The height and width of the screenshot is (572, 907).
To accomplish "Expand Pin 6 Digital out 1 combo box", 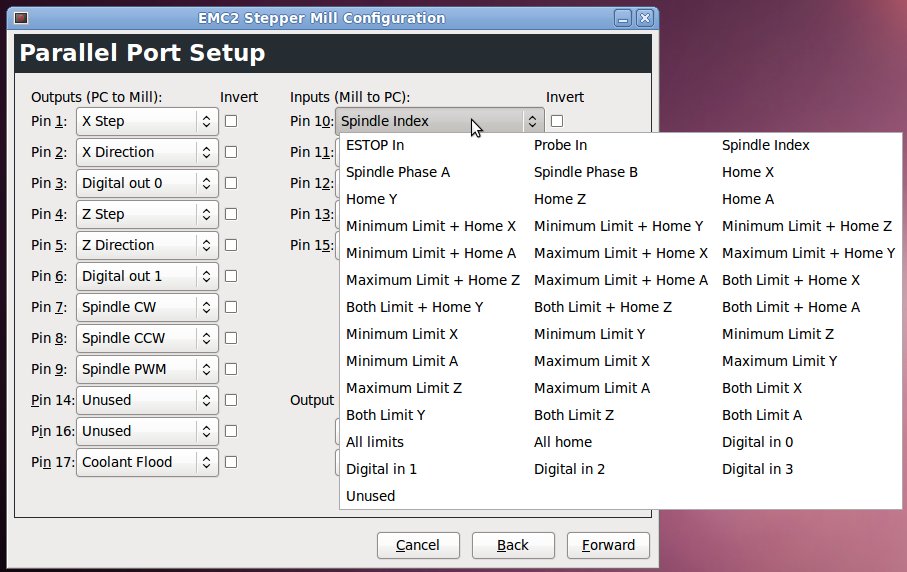I will (x=147, y=276).
